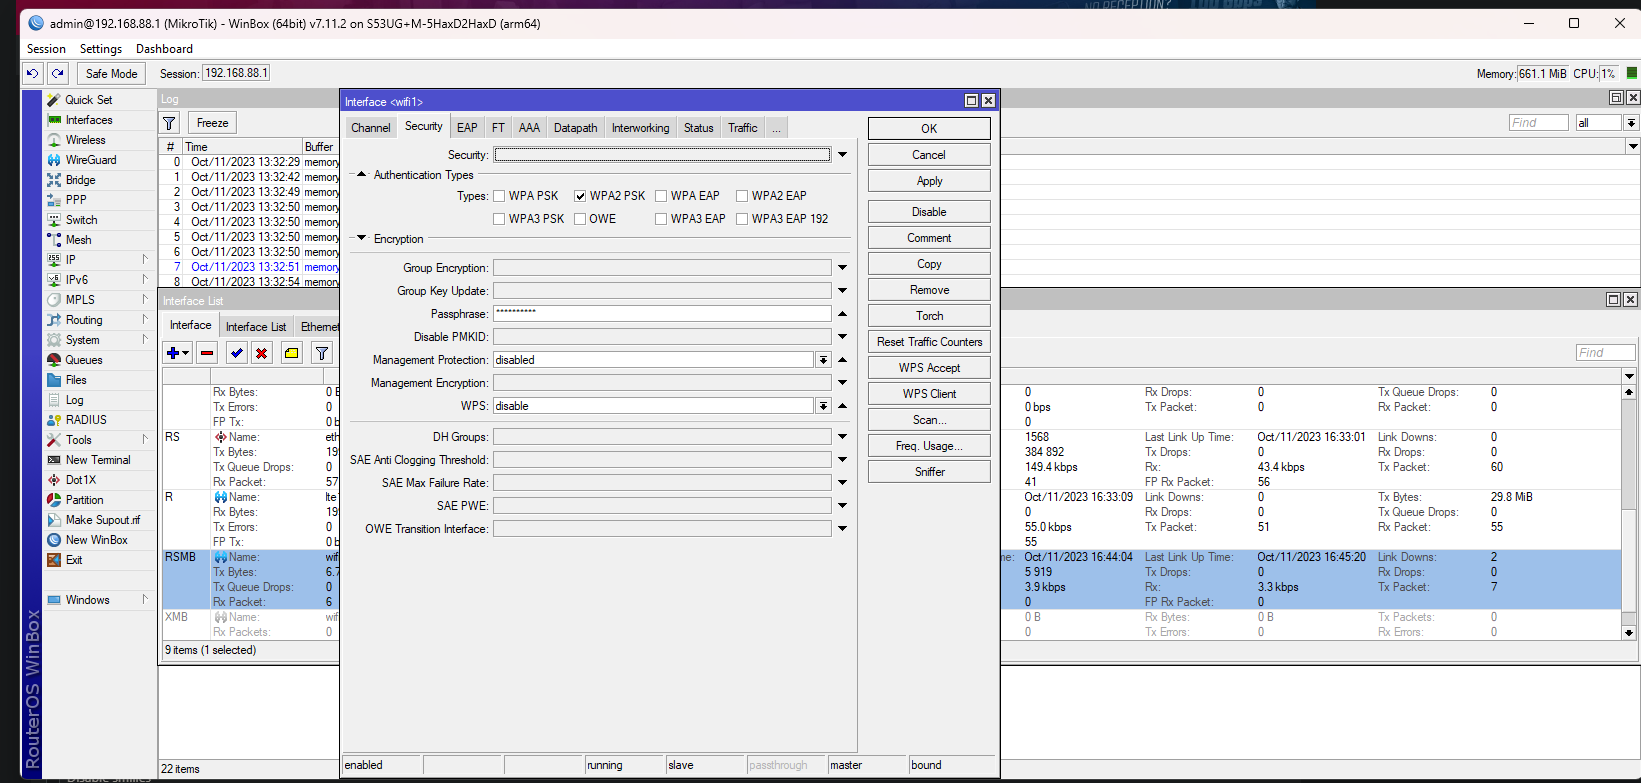Image resolution: width=1641 pixels, height=783 pixels.
Task: Open RADIUS in the sidebar
Action: coord(86,420)
